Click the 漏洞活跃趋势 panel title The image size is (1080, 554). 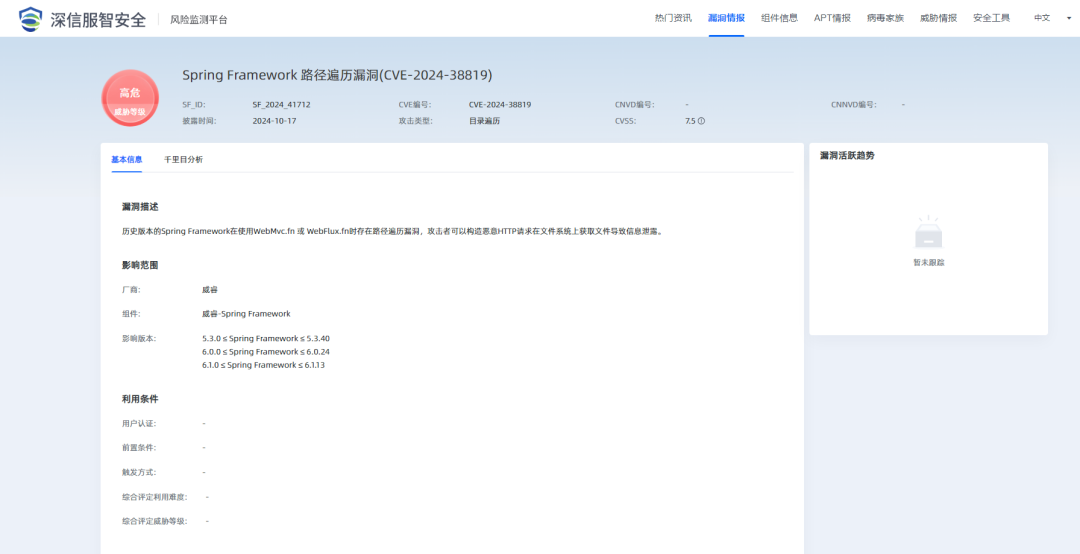[x=847, y=156]
